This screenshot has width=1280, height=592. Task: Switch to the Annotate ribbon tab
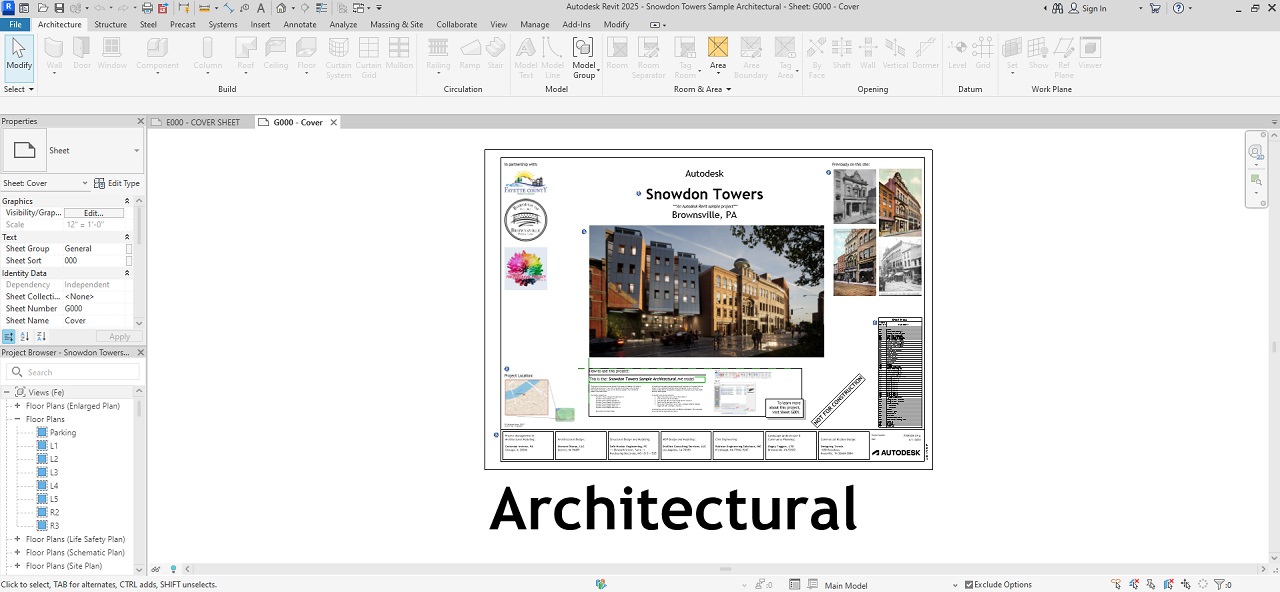coord(300,24)
